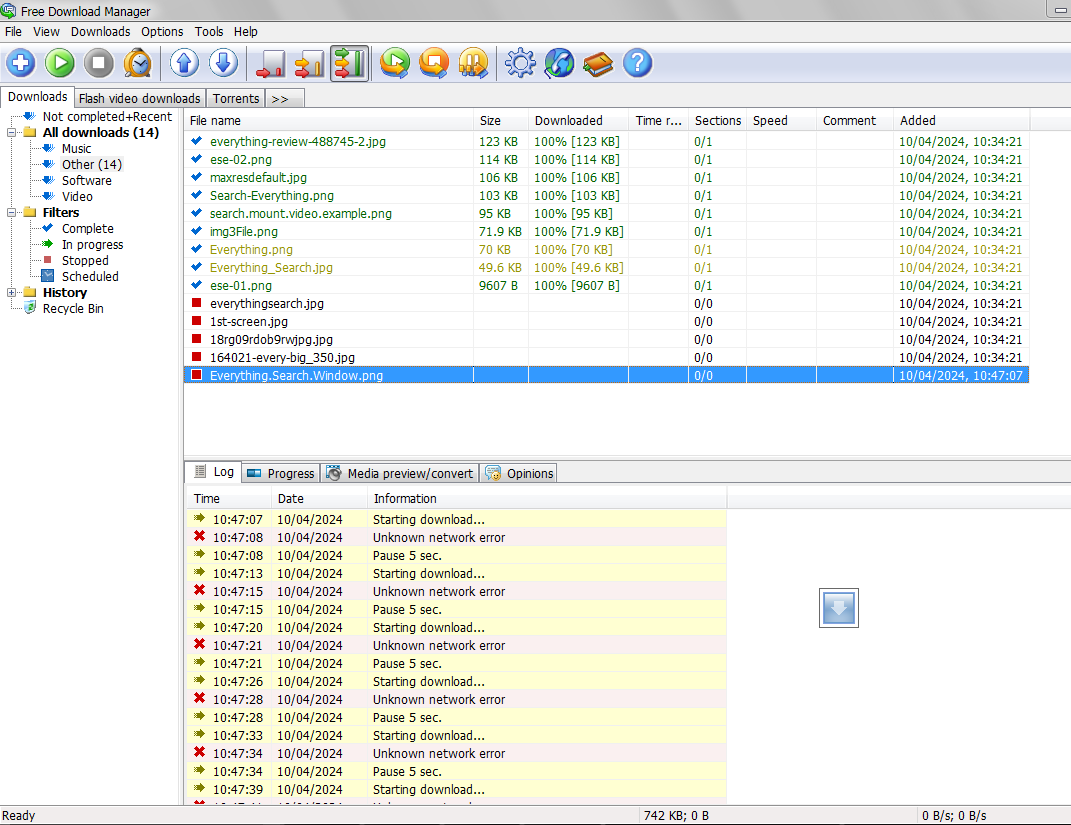
Task: Collapse the Filters tree node
Action: coord(13,213)
